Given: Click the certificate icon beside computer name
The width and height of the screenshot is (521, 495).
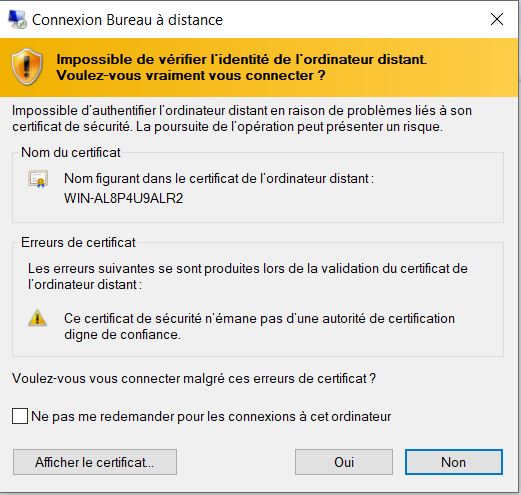Looking at the screenshot, I should (x=38, y=179).
